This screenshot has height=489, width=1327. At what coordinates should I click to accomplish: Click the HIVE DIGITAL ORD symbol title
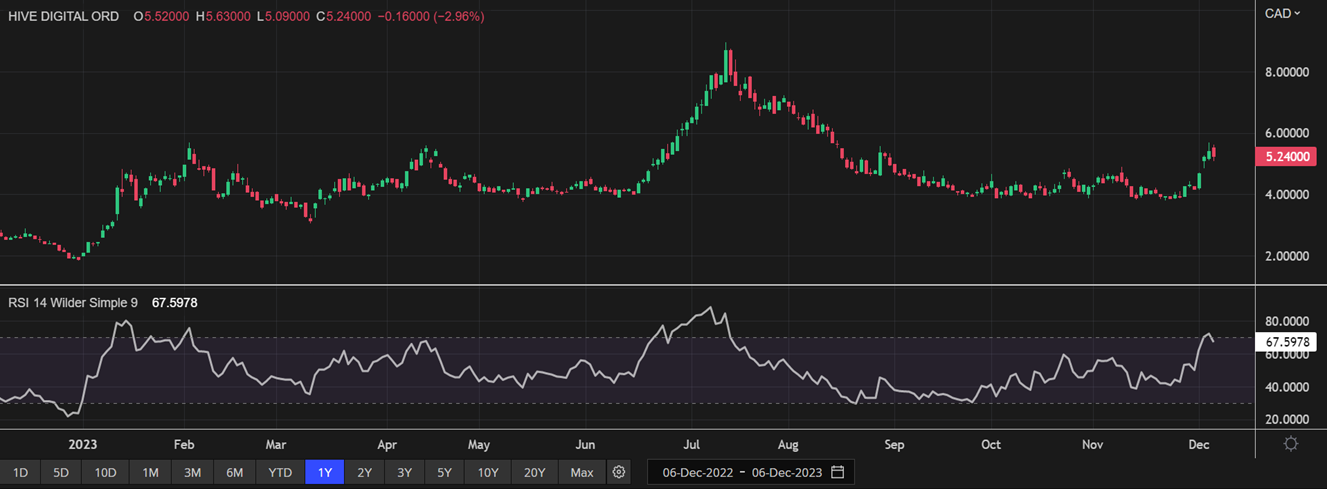point(63,17)
